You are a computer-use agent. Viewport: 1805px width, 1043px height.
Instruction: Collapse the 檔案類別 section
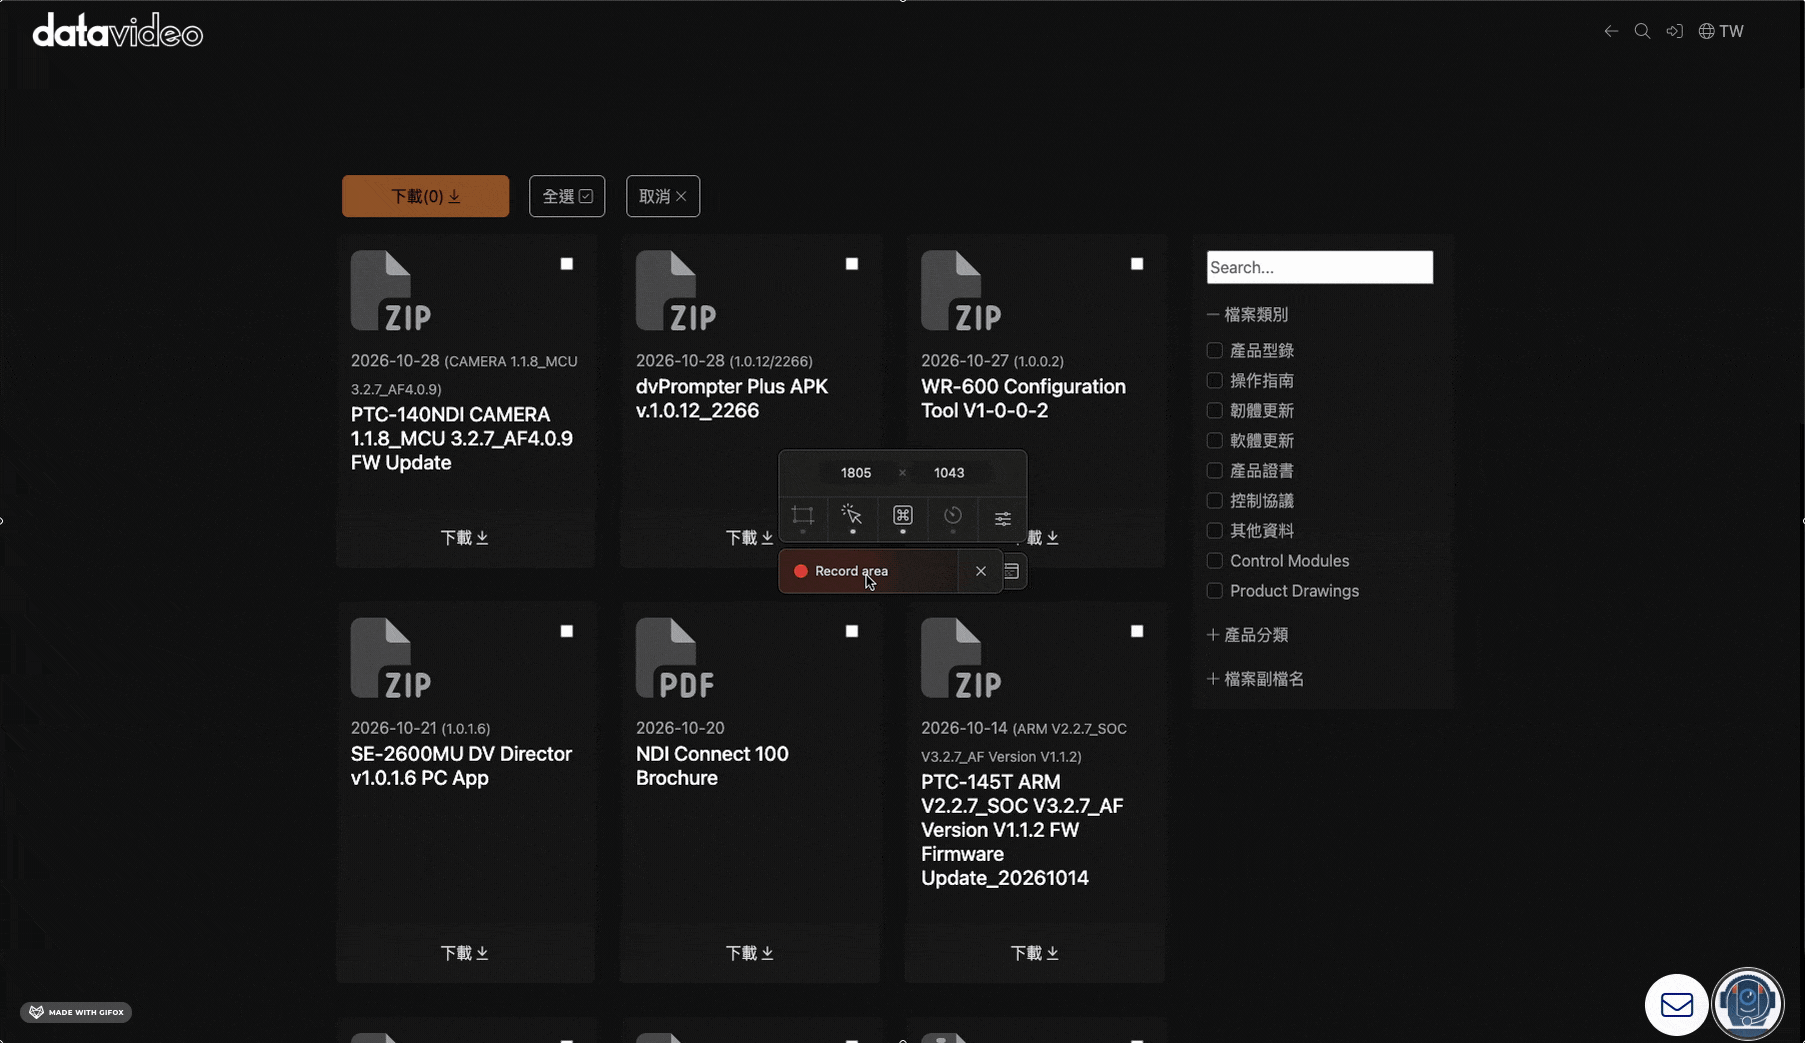pos(1248,315)
